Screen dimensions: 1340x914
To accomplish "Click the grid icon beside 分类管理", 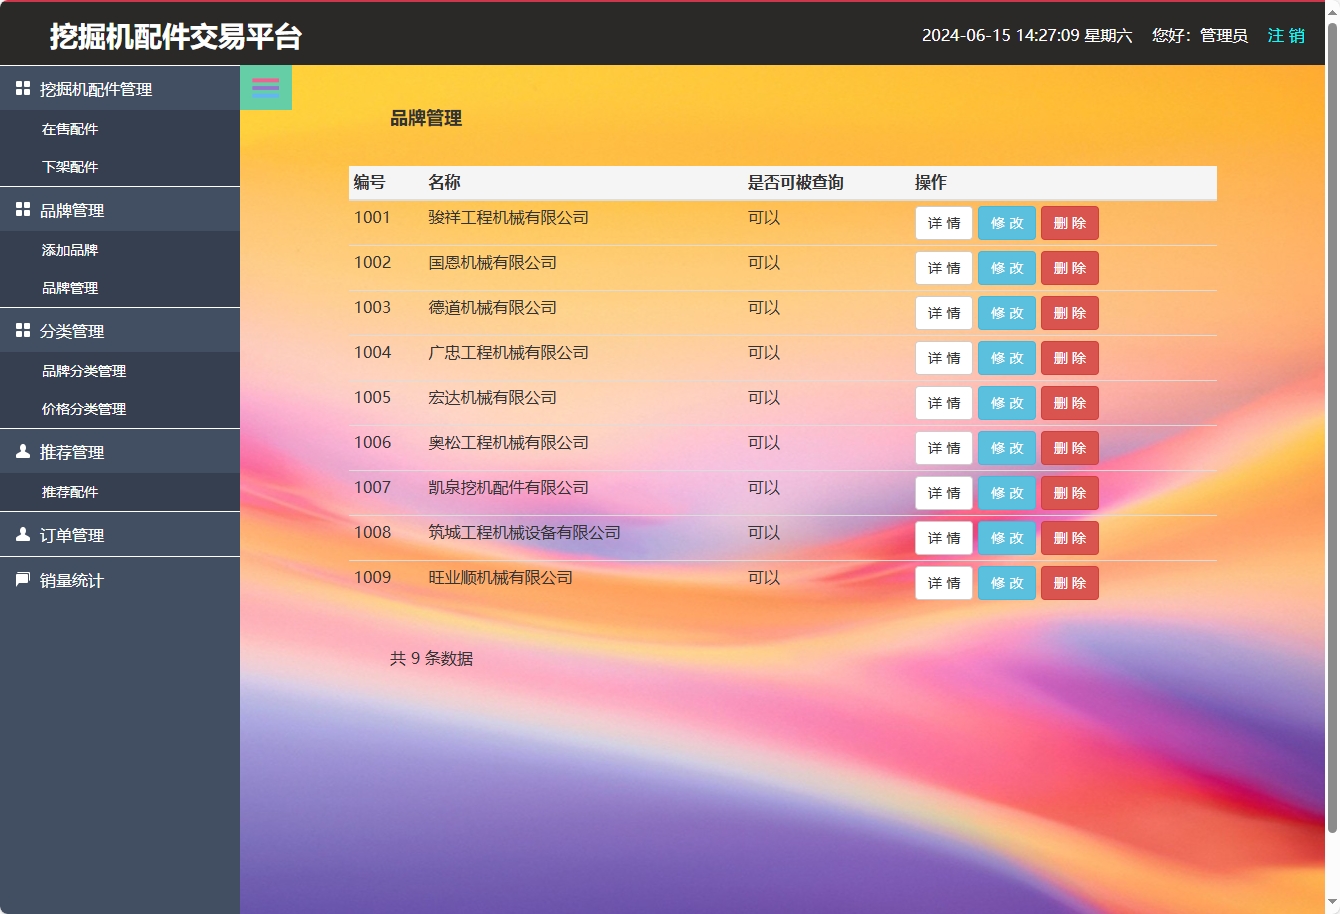I will [21, 330].
